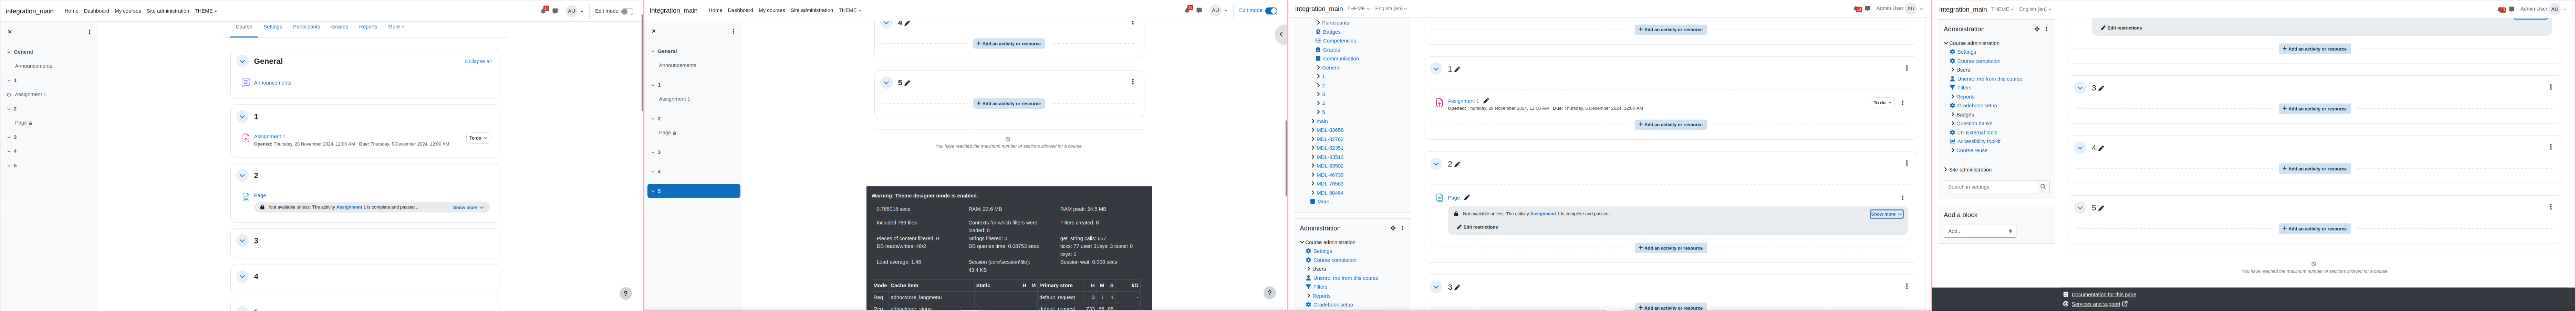Open Reports tab
The height and width of the screenshot is (311, 2576).
coord(368,27)
